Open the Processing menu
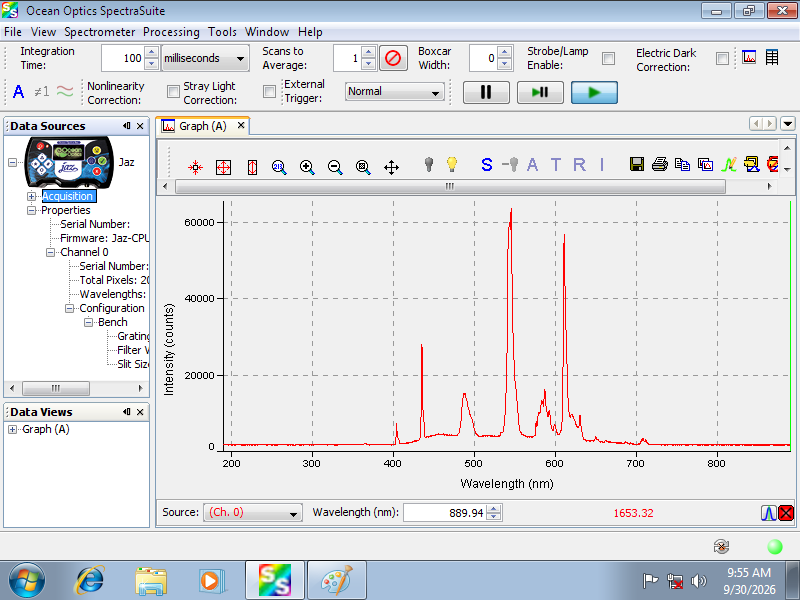 pyautogui.click(x=171, y=32)
